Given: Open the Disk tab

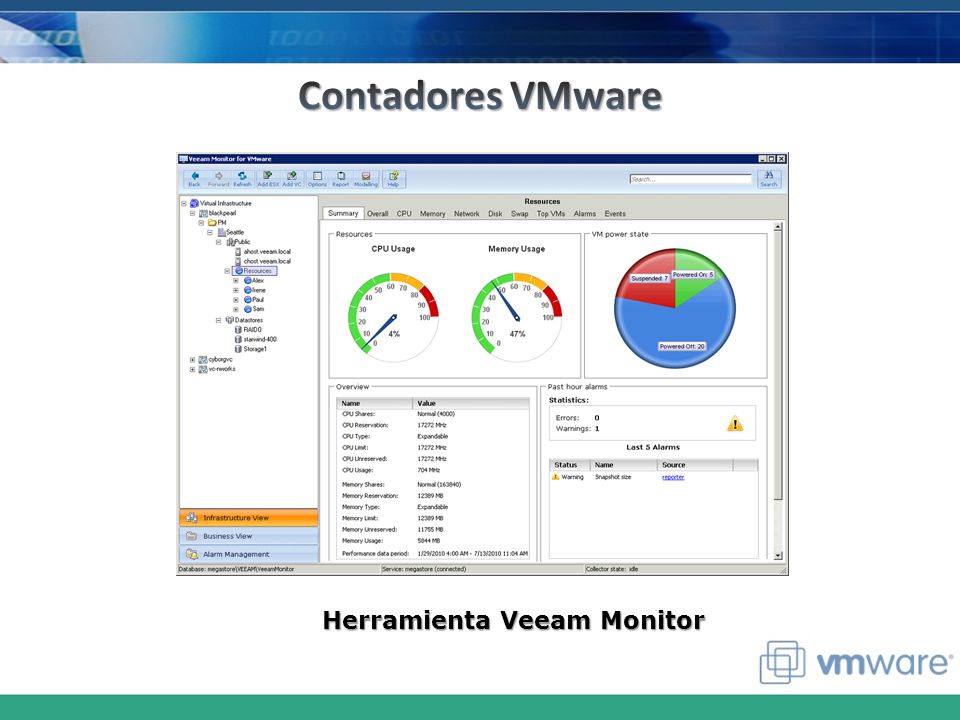Looking at the screenshot, I should click(x=495, y=214).
